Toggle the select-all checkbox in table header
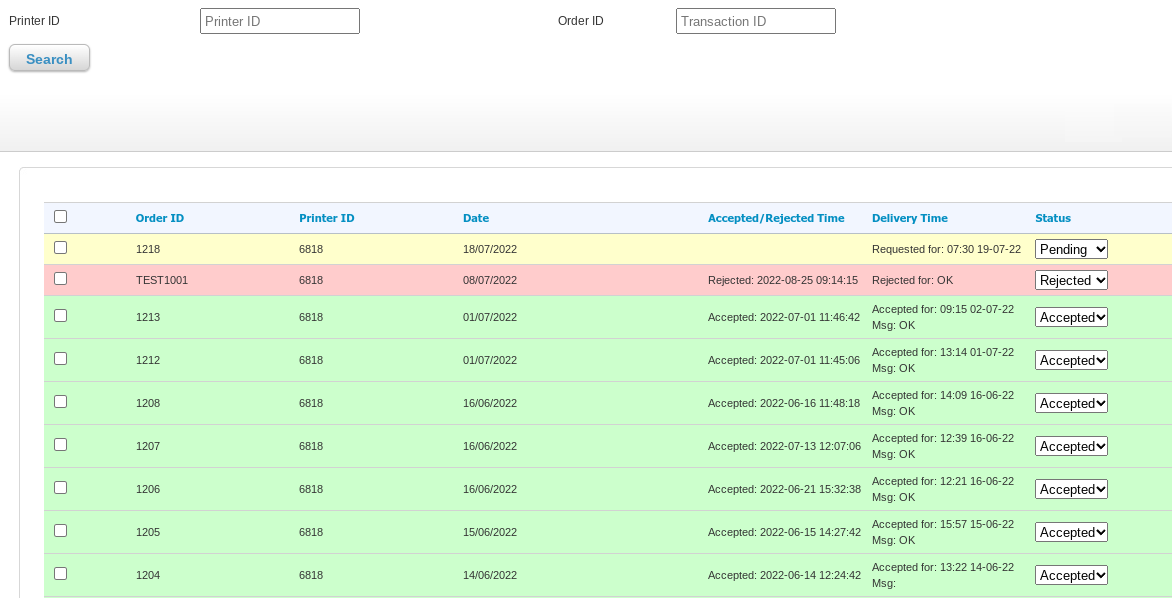This screenshot has height=598, width=1172. point(61,217)
